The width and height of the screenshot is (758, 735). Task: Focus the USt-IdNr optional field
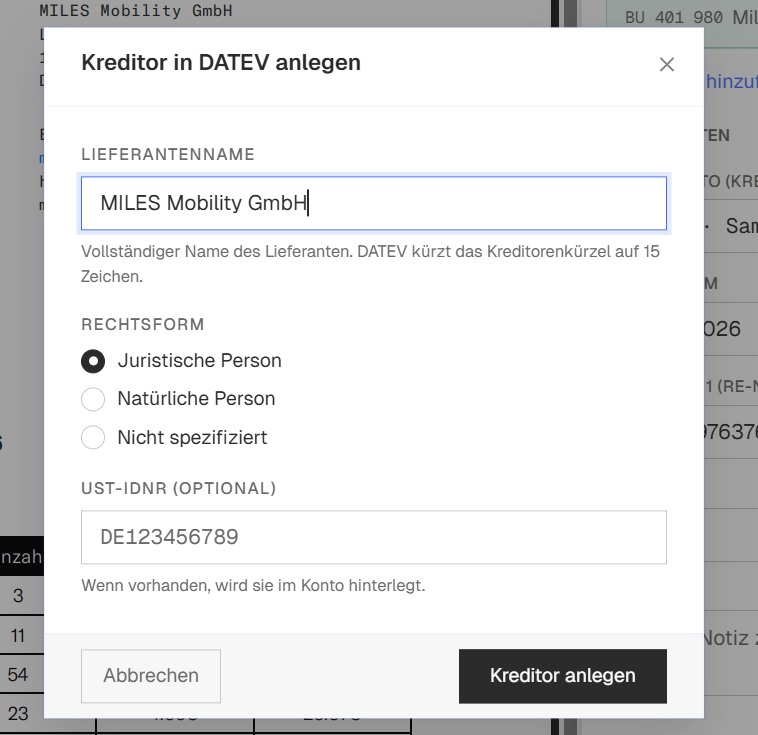374,537
